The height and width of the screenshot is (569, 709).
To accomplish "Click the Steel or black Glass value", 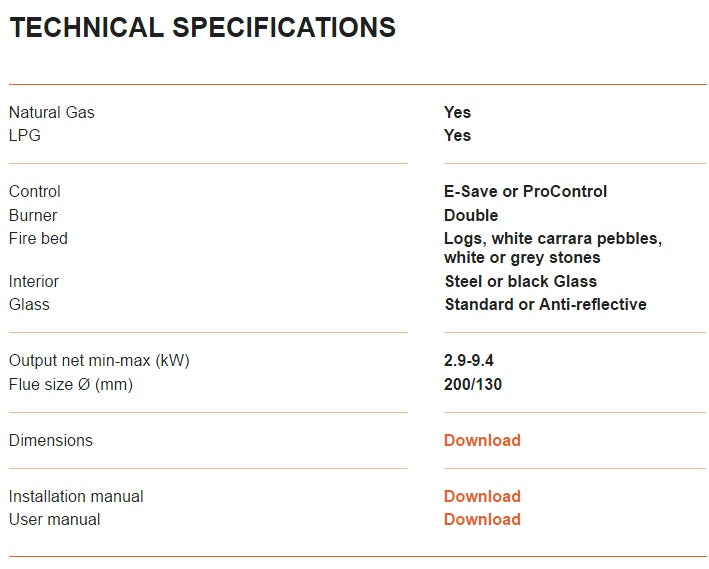I will tap(521, 281).
